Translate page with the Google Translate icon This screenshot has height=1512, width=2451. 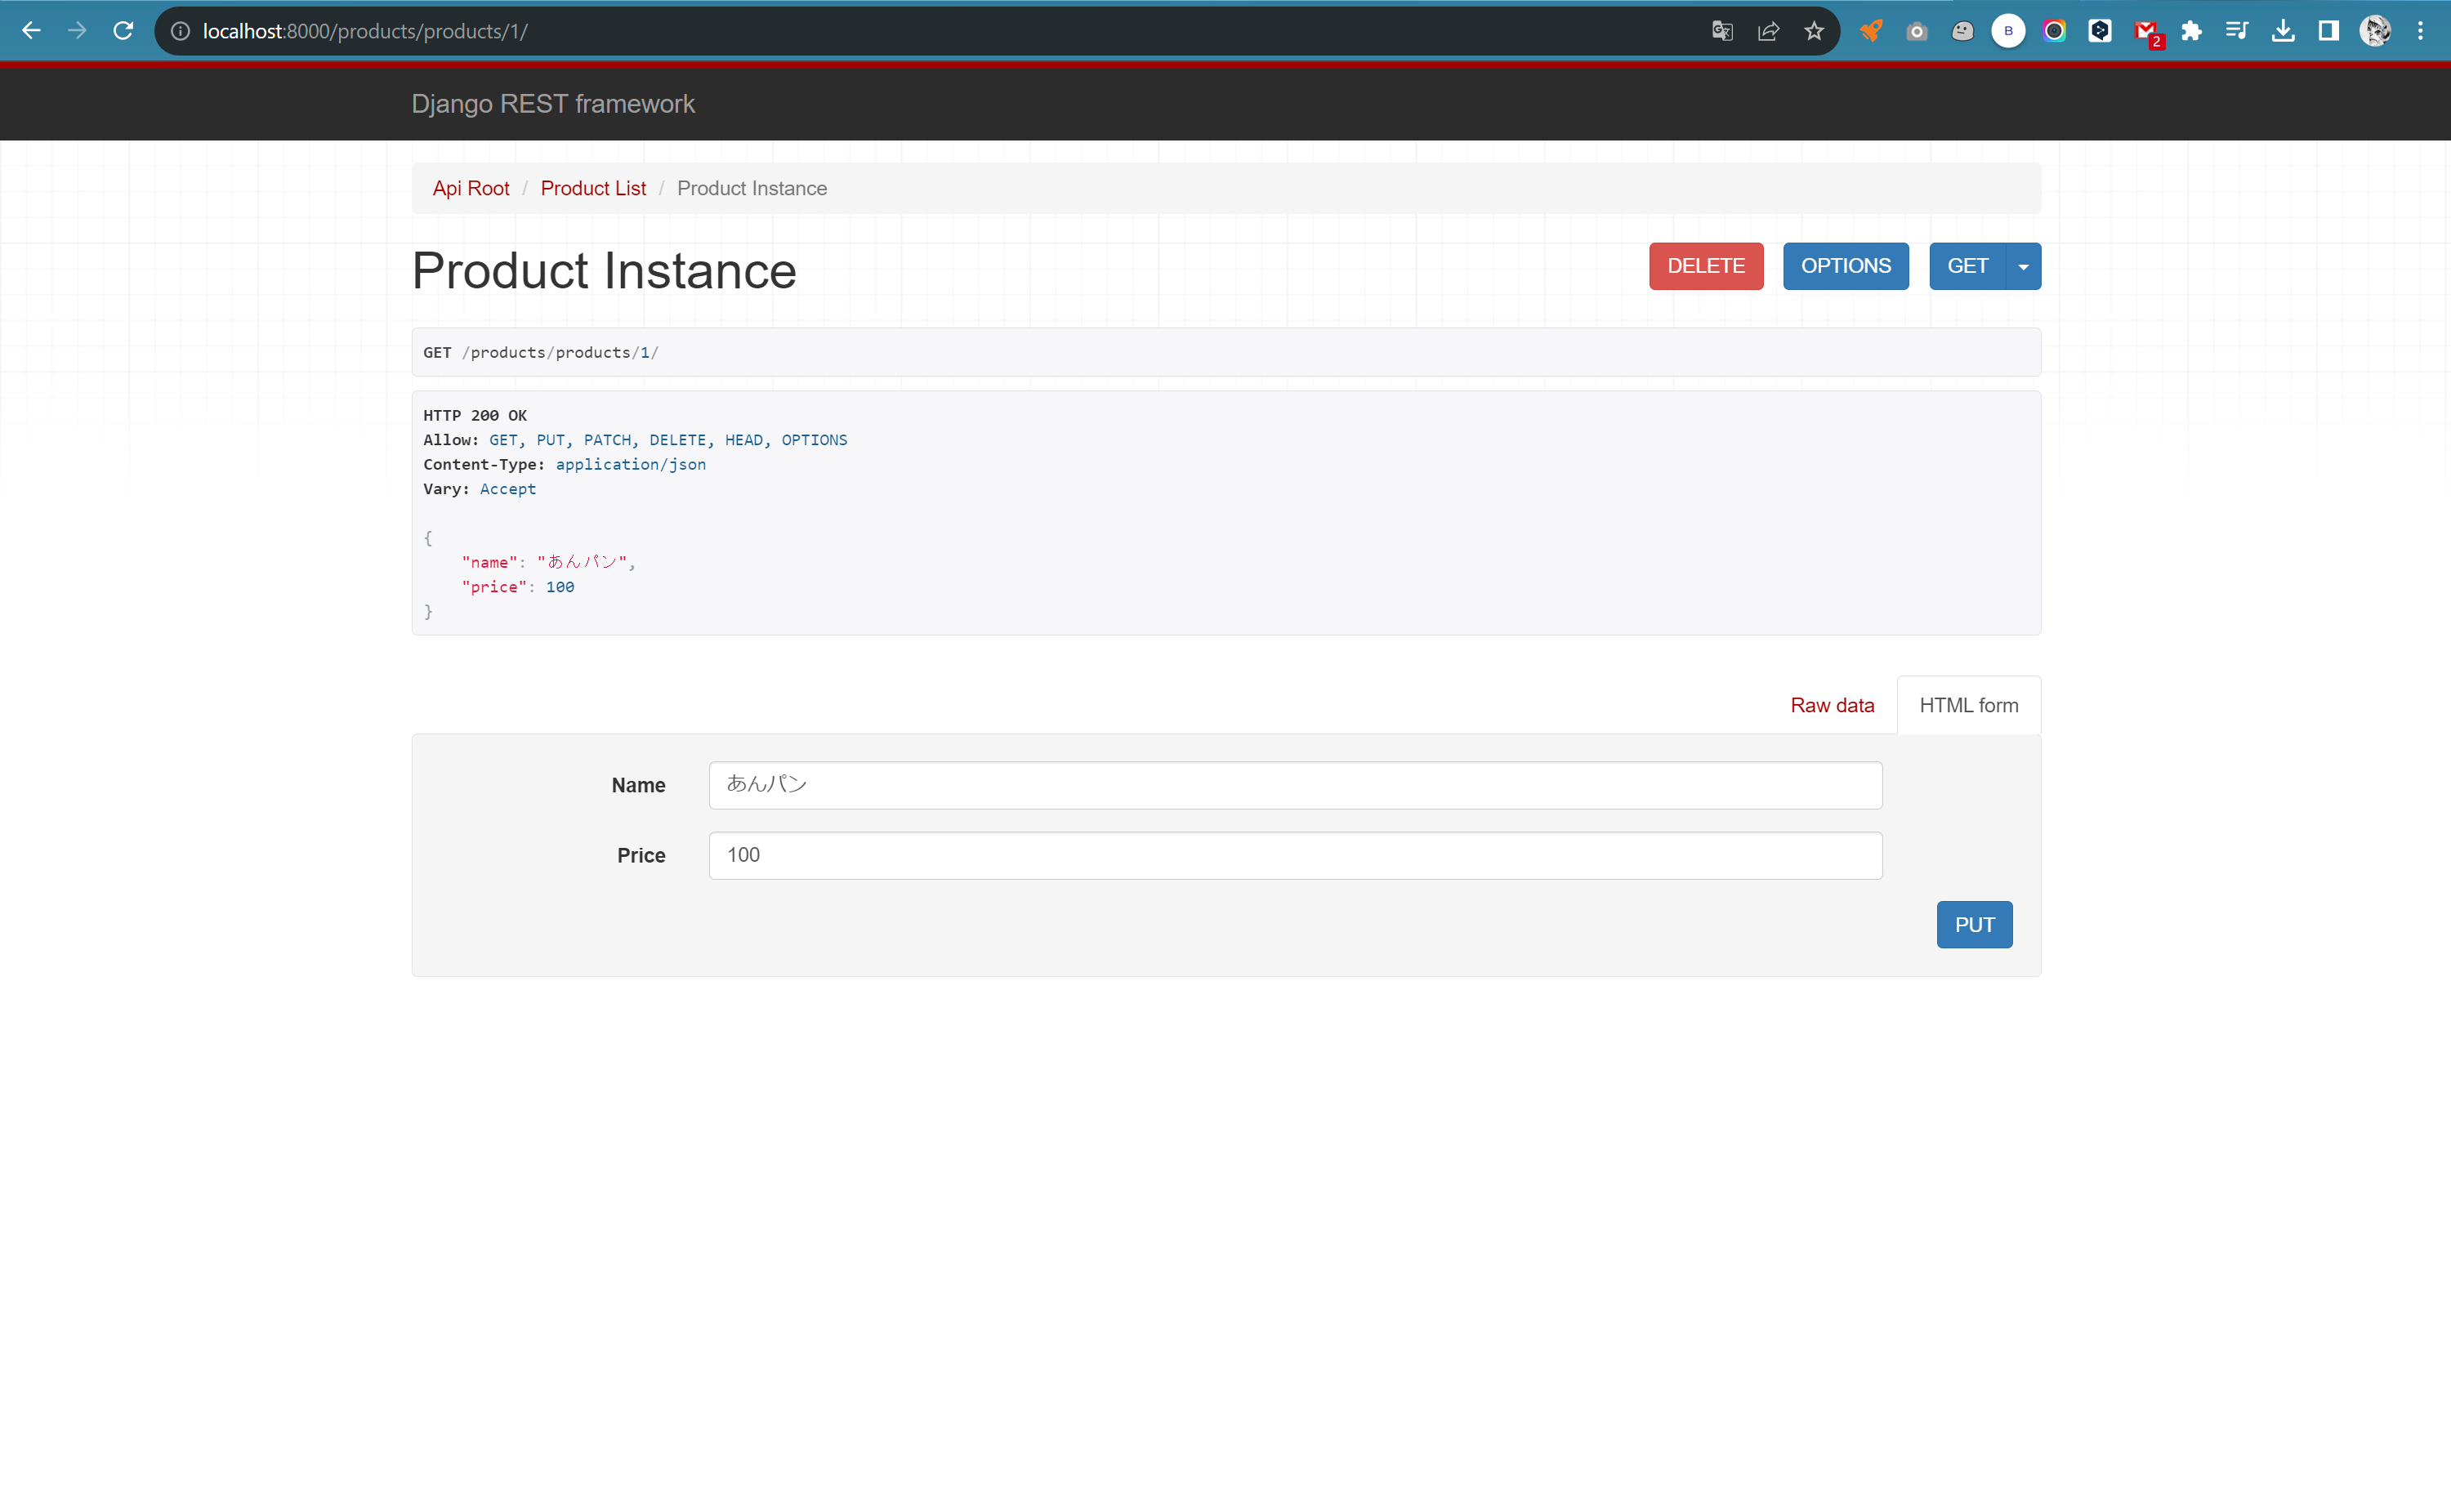[x=1722, y=30]
